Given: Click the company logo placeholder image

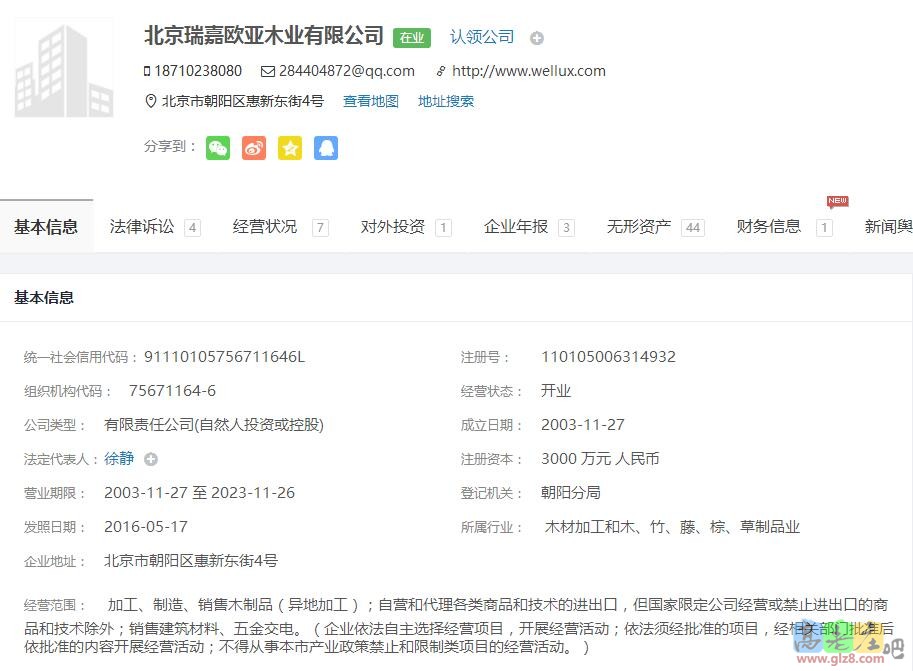Looking at the screenshot, I should pyautogui.click(x=63, y=67).
